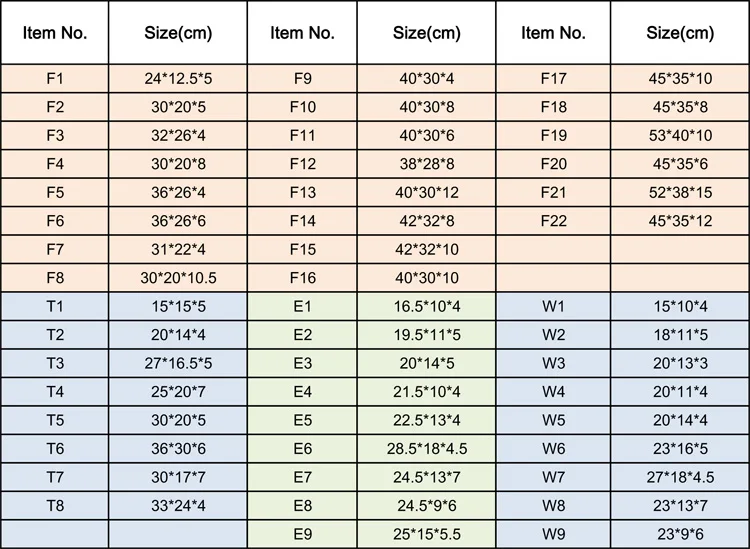
Task: Select the 33*24*4 size cell
Action: [x=181, y=506]
